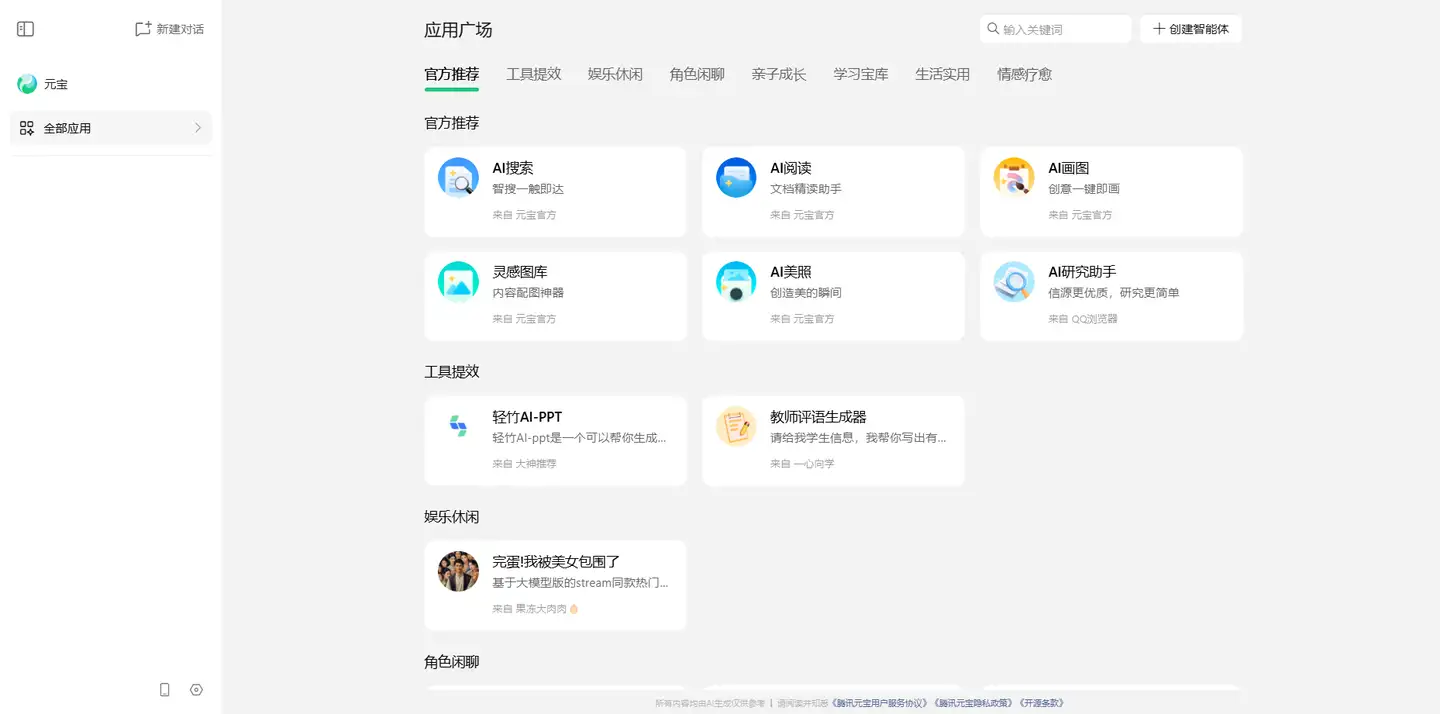Click the AI阅读 app icon
Image resolution: width=1440 pixels, height=714 pixels.
click(x=736, y=178)
